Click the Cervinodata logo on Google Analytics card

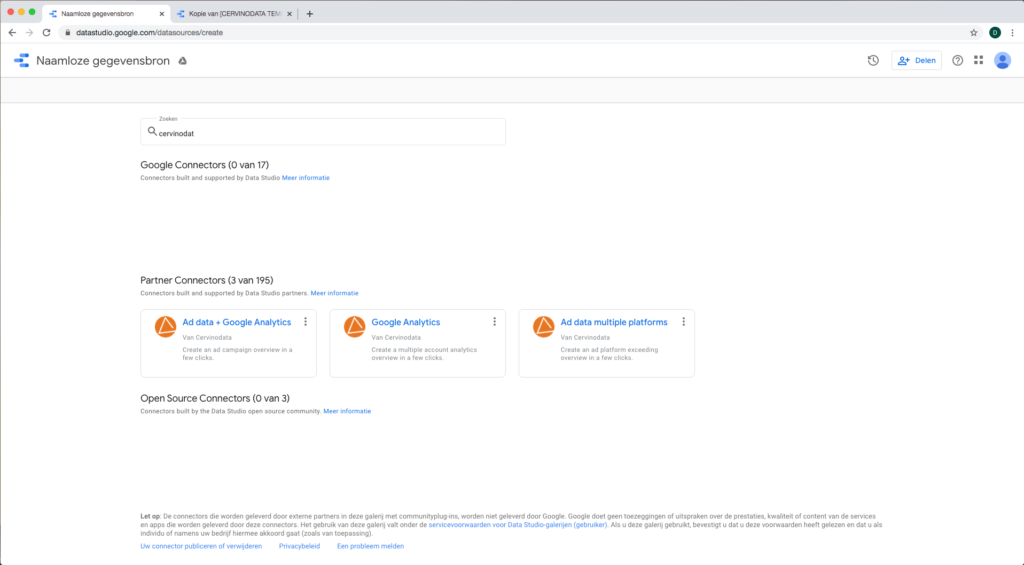(x=355, y=326)
